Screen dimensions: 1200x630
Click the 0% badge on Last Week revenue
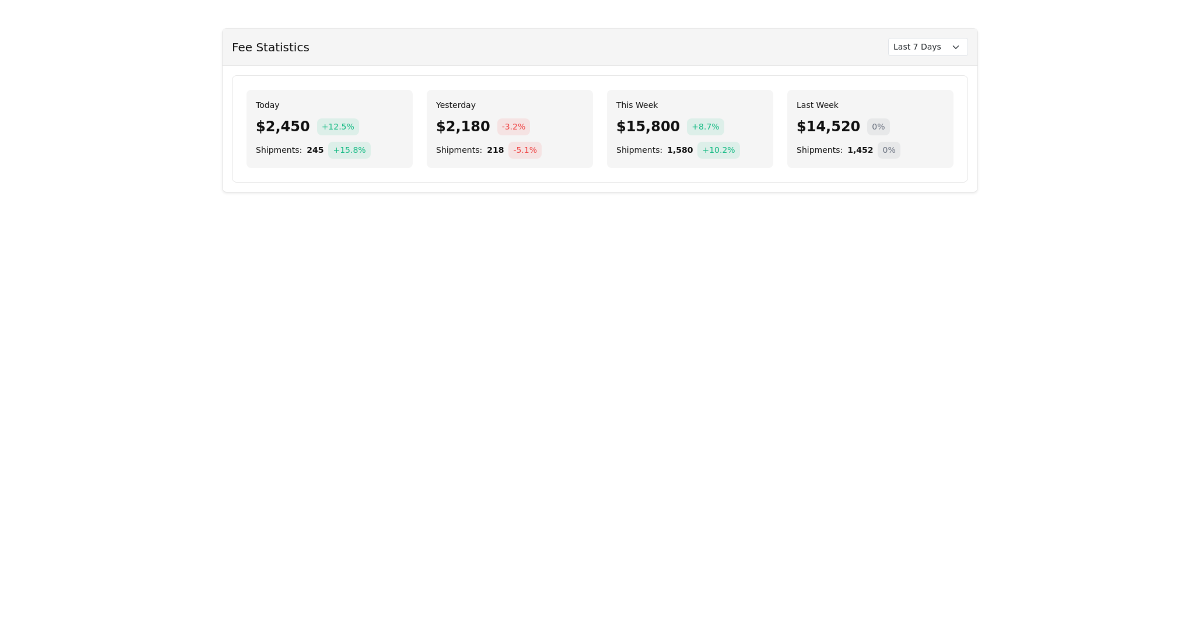(x=878, y=127)
